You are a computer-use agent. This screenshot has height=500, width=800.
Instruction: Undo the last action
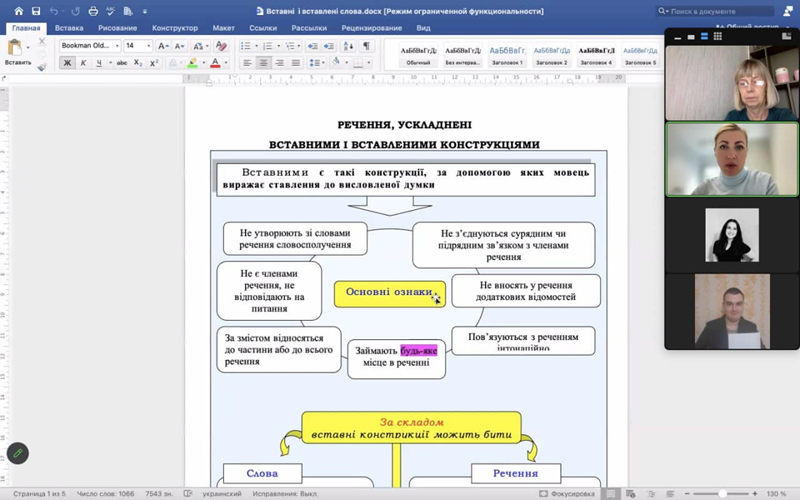tap(54, 11)
